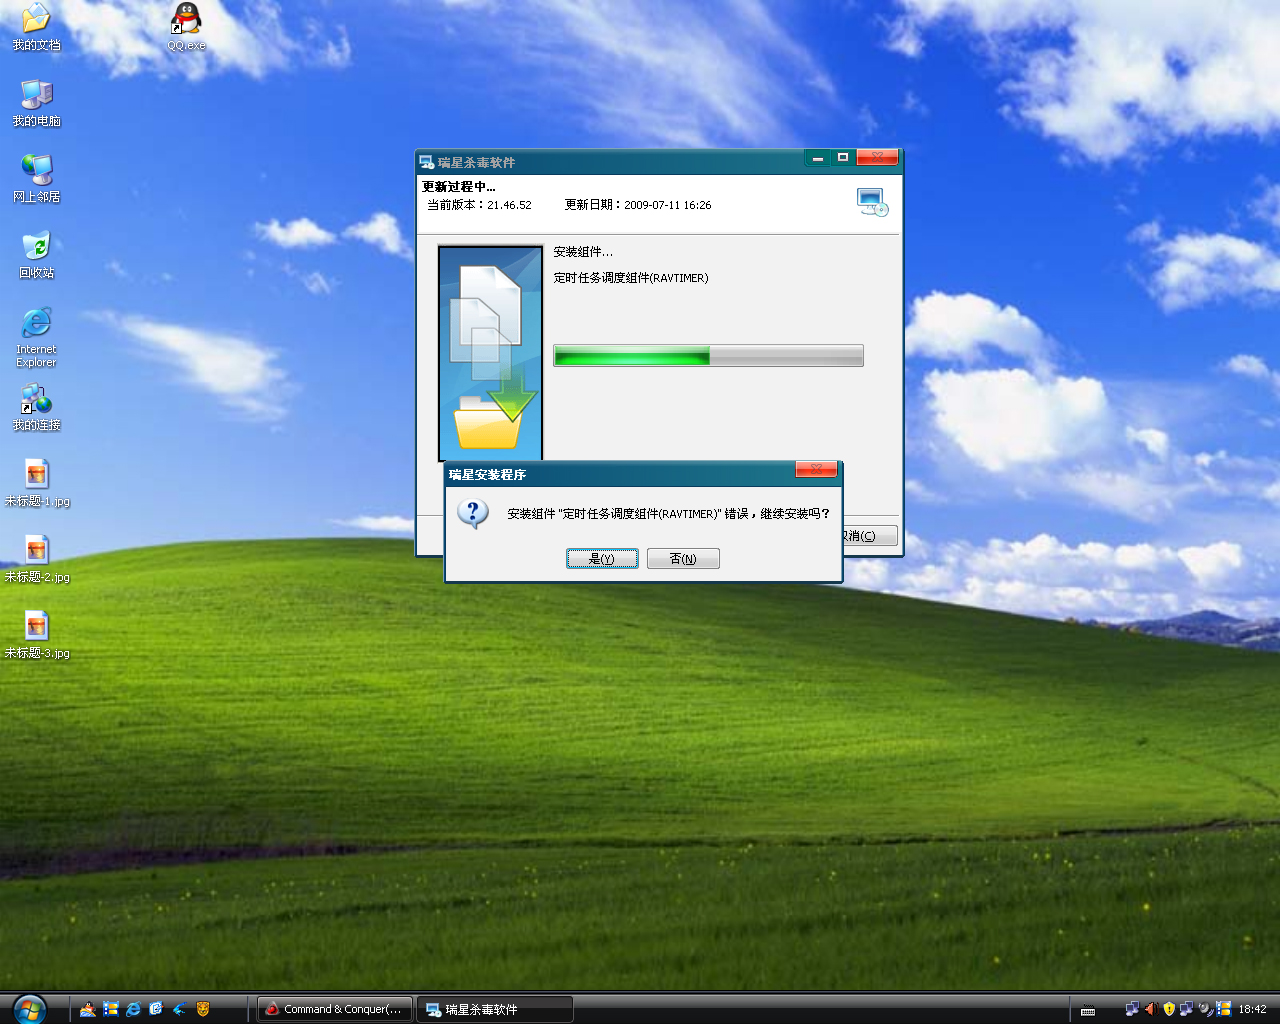Click the 当前版本：21.46.52 version text
Image resolution: width=1280 pixels, height=1024 pixels.
pyautogui.click(x=479, y=205)
